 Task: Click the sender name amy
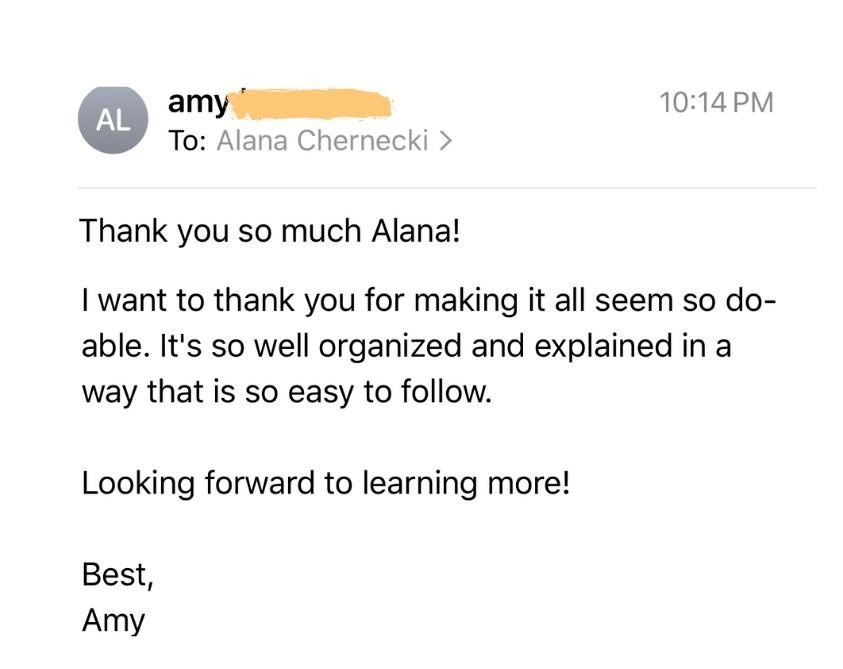coord(198,102)
